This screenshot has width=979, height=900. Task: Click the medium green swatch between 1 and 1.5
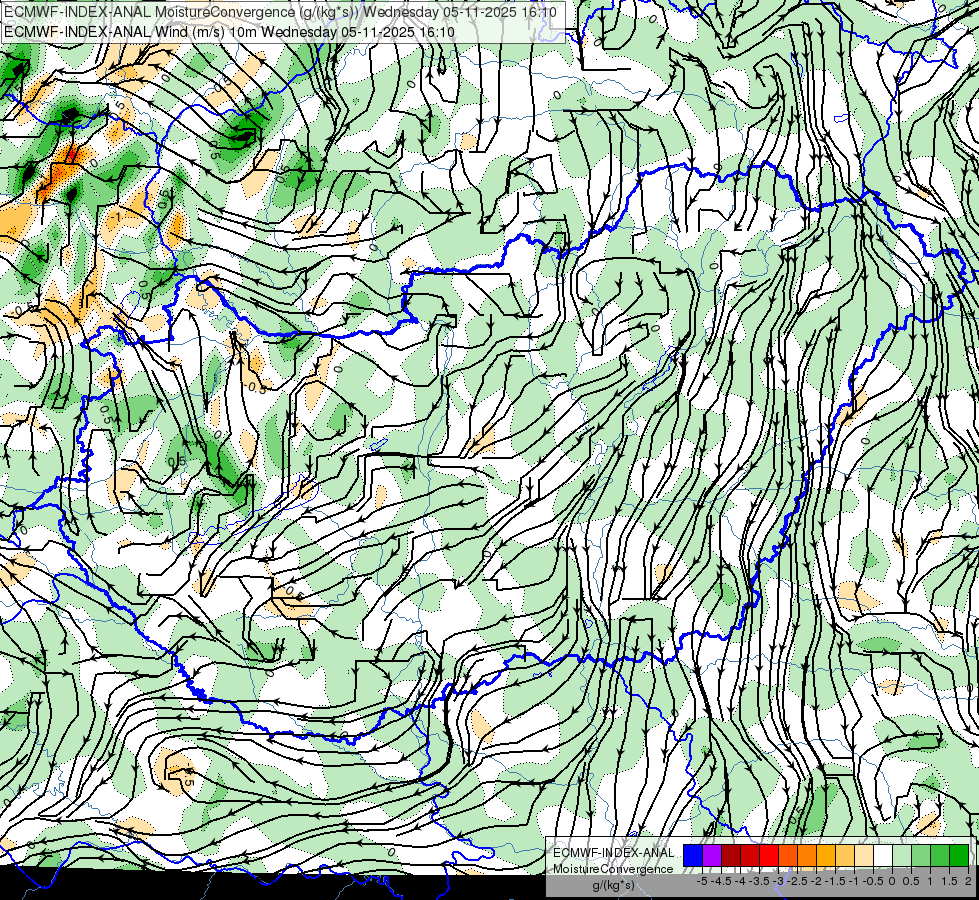coord(940,855)
